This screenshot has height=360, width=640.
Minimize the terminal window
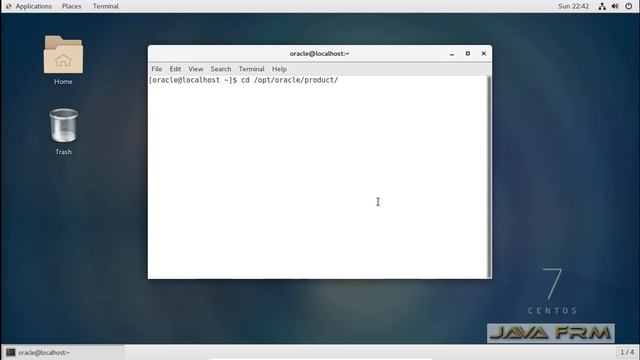point(452,54)
